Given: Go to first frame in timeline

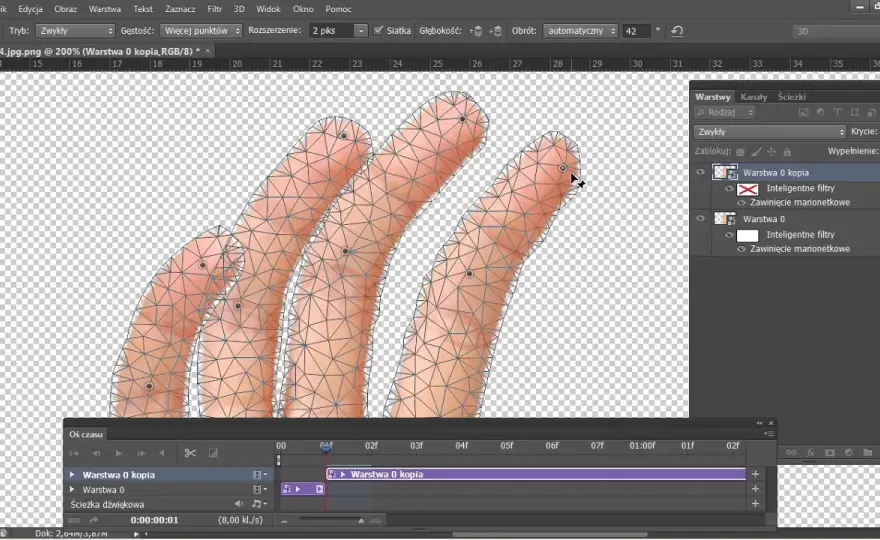Looking at the screenshot, I should [74, 453].
